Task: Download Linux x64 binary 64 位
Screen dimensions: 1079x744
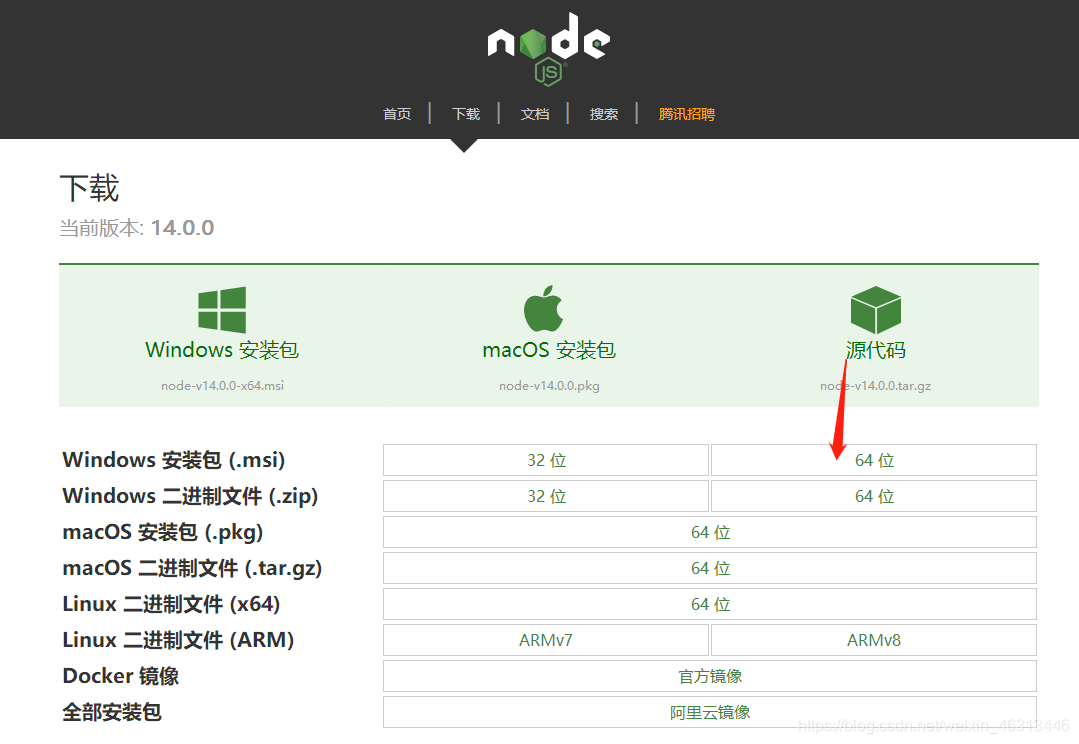Action: (x=709, y=604)
